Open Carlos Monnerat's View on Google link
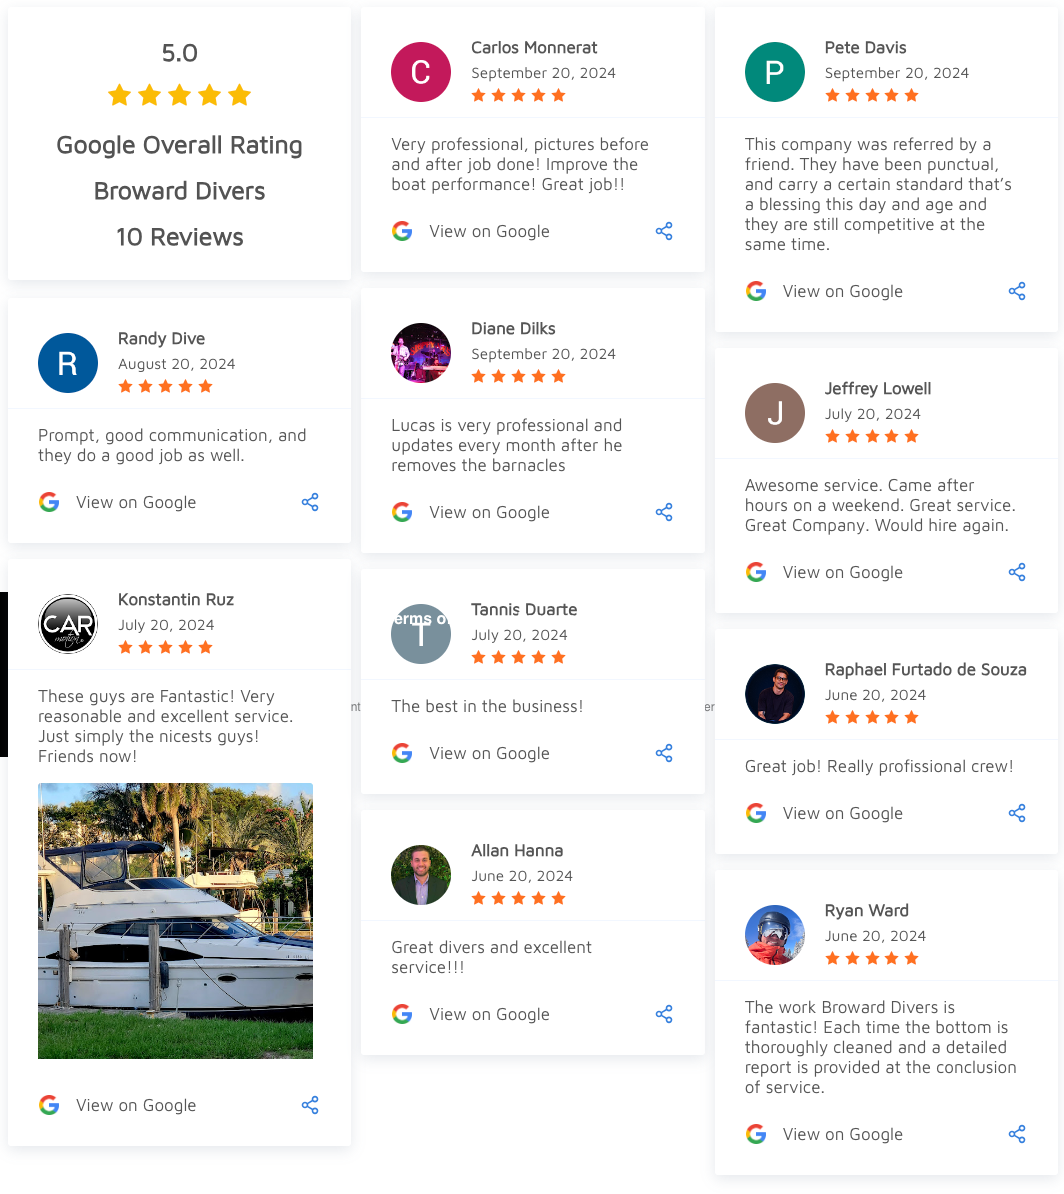Screen dimensions: 1064x1194 coord(489,231)
